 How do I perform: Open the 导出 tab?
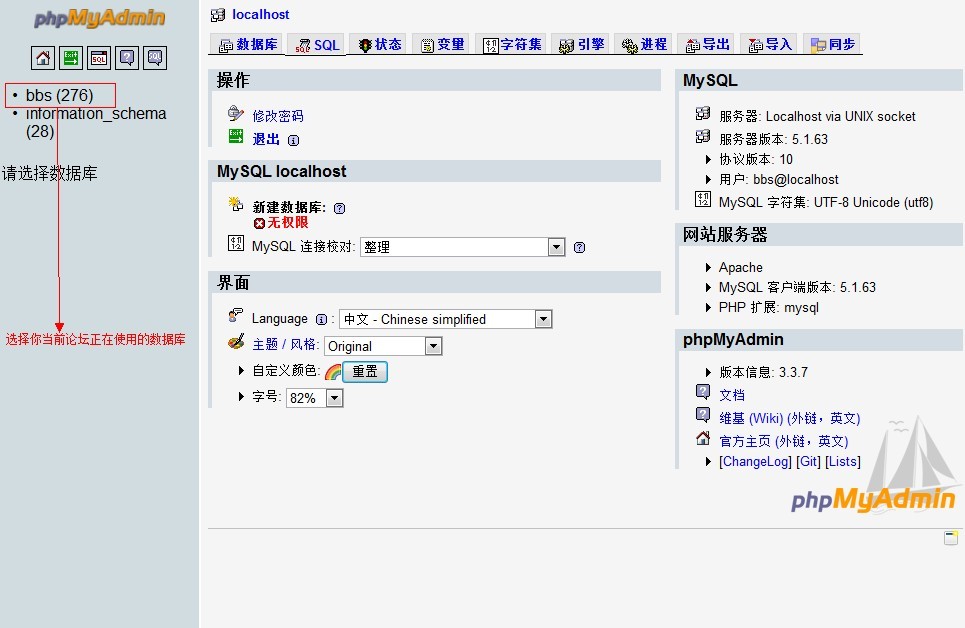click(708, 44)
